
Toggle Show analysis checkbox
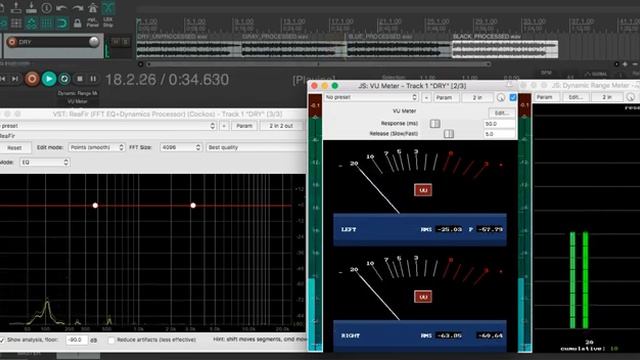(2, 340)
